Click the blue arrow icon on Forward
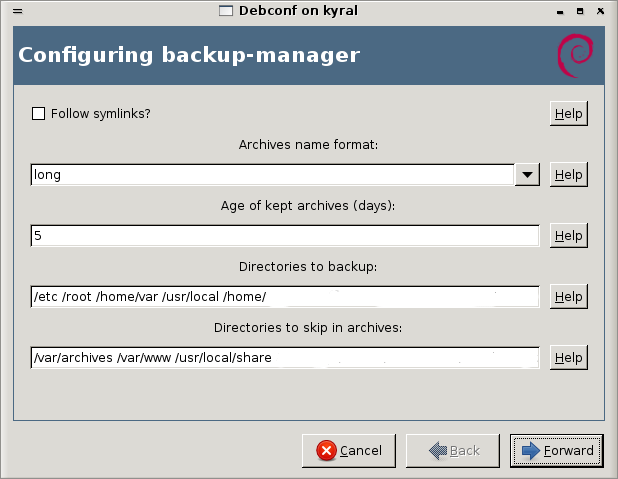Image resolution: width=618 pixels, height=479 pixels. point(530,451)
